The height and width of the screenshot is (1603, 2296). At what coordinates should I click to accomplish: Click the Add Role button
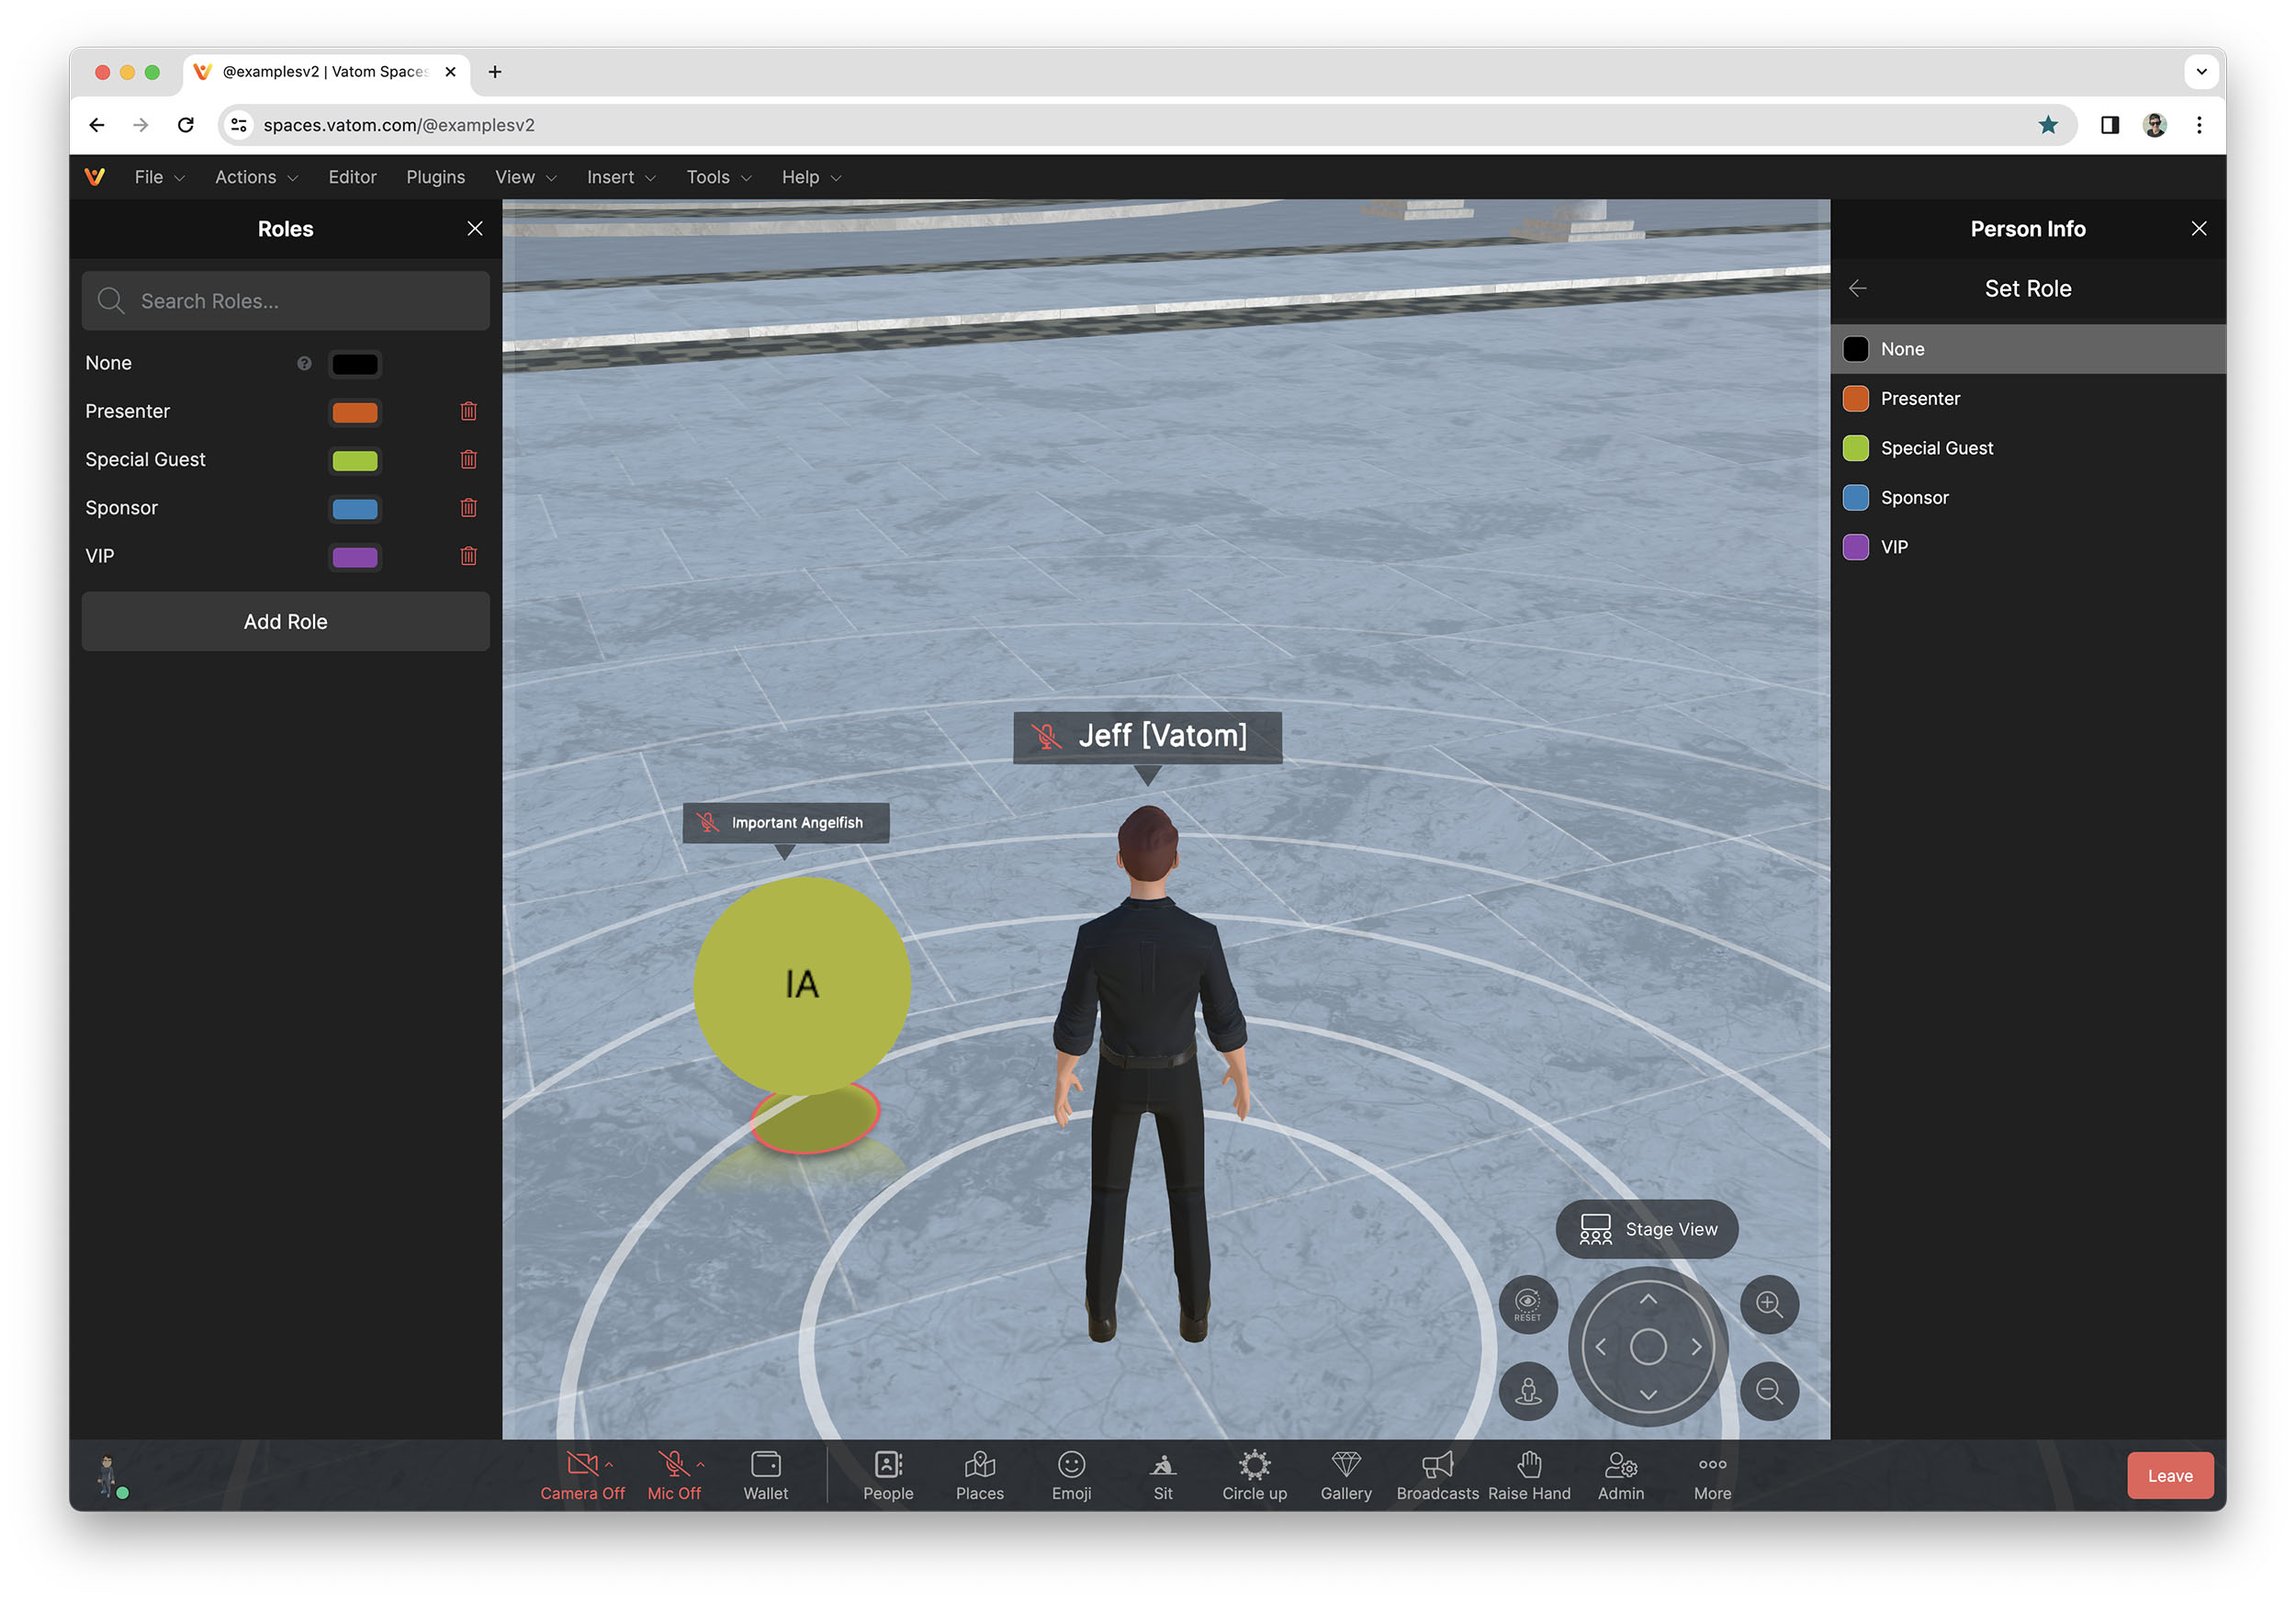(285, 621)
